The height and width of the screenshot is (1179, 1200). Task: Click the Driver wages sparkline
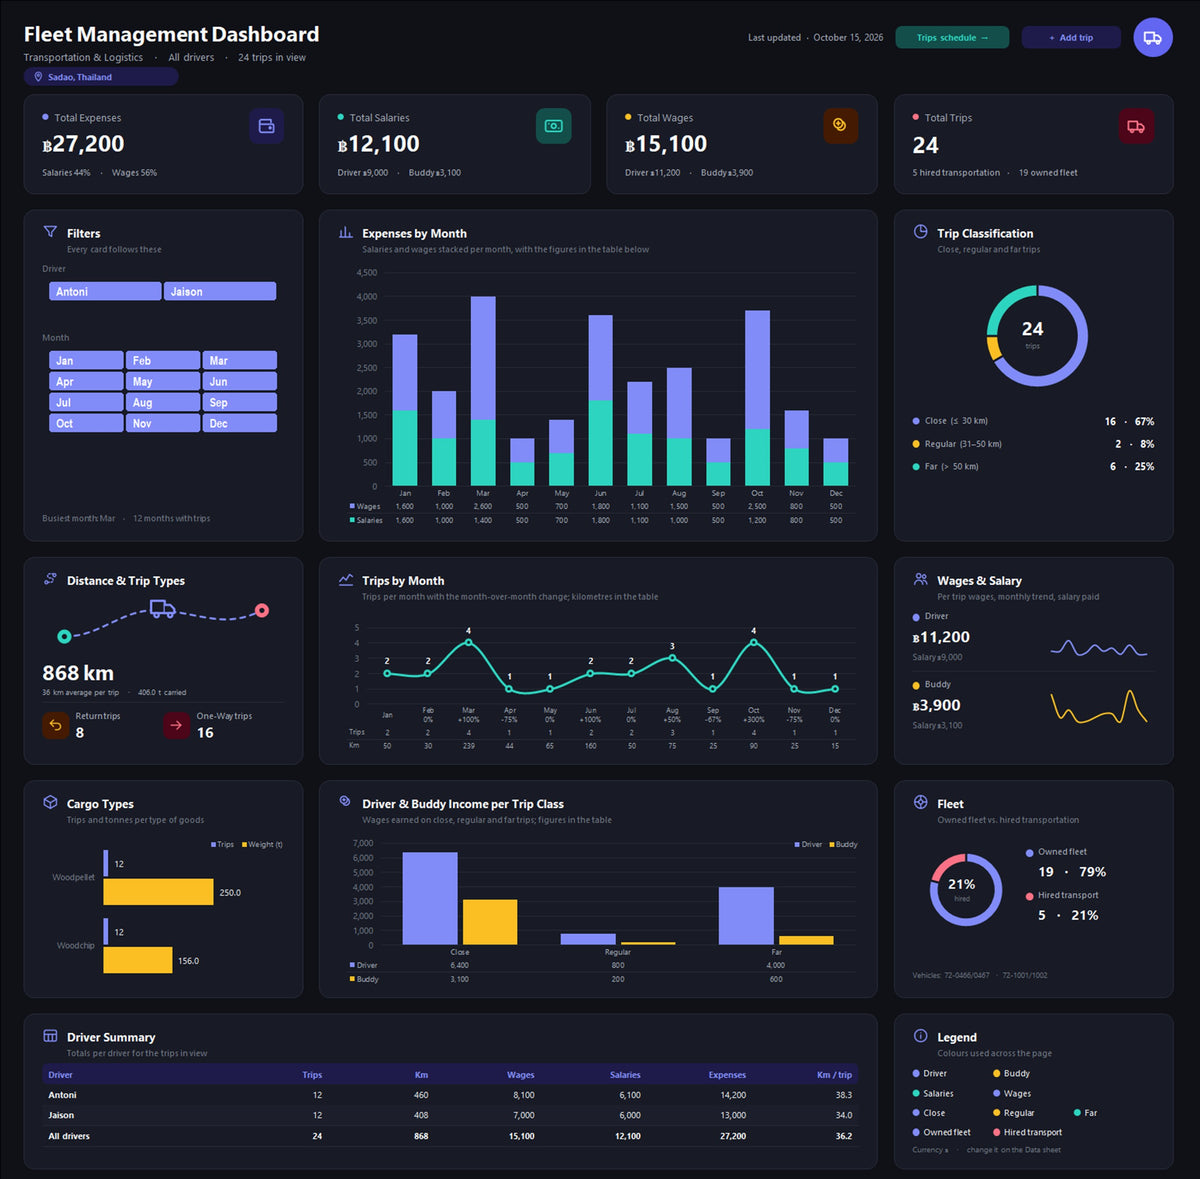click(x=1099, y=649)
